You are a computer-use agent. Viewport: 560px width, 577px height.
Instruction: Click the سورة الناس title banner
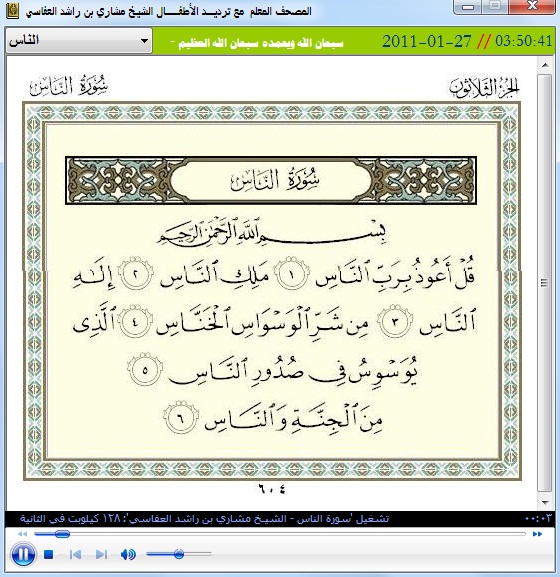[271, 180]
